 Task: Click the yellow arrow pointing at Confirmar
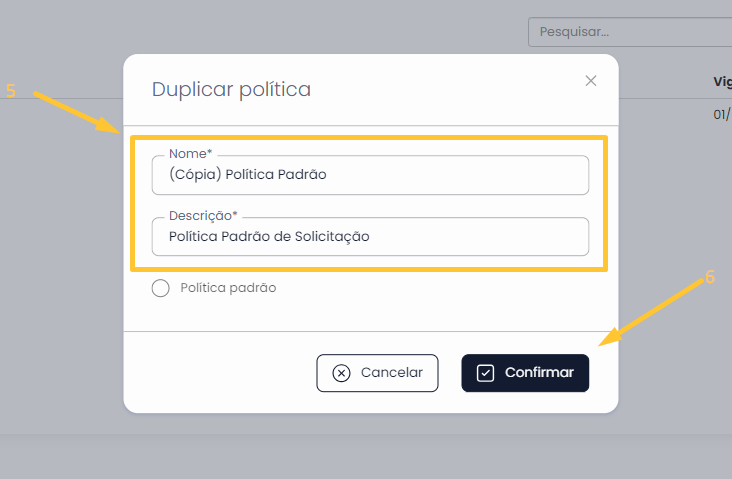(651, 312)
